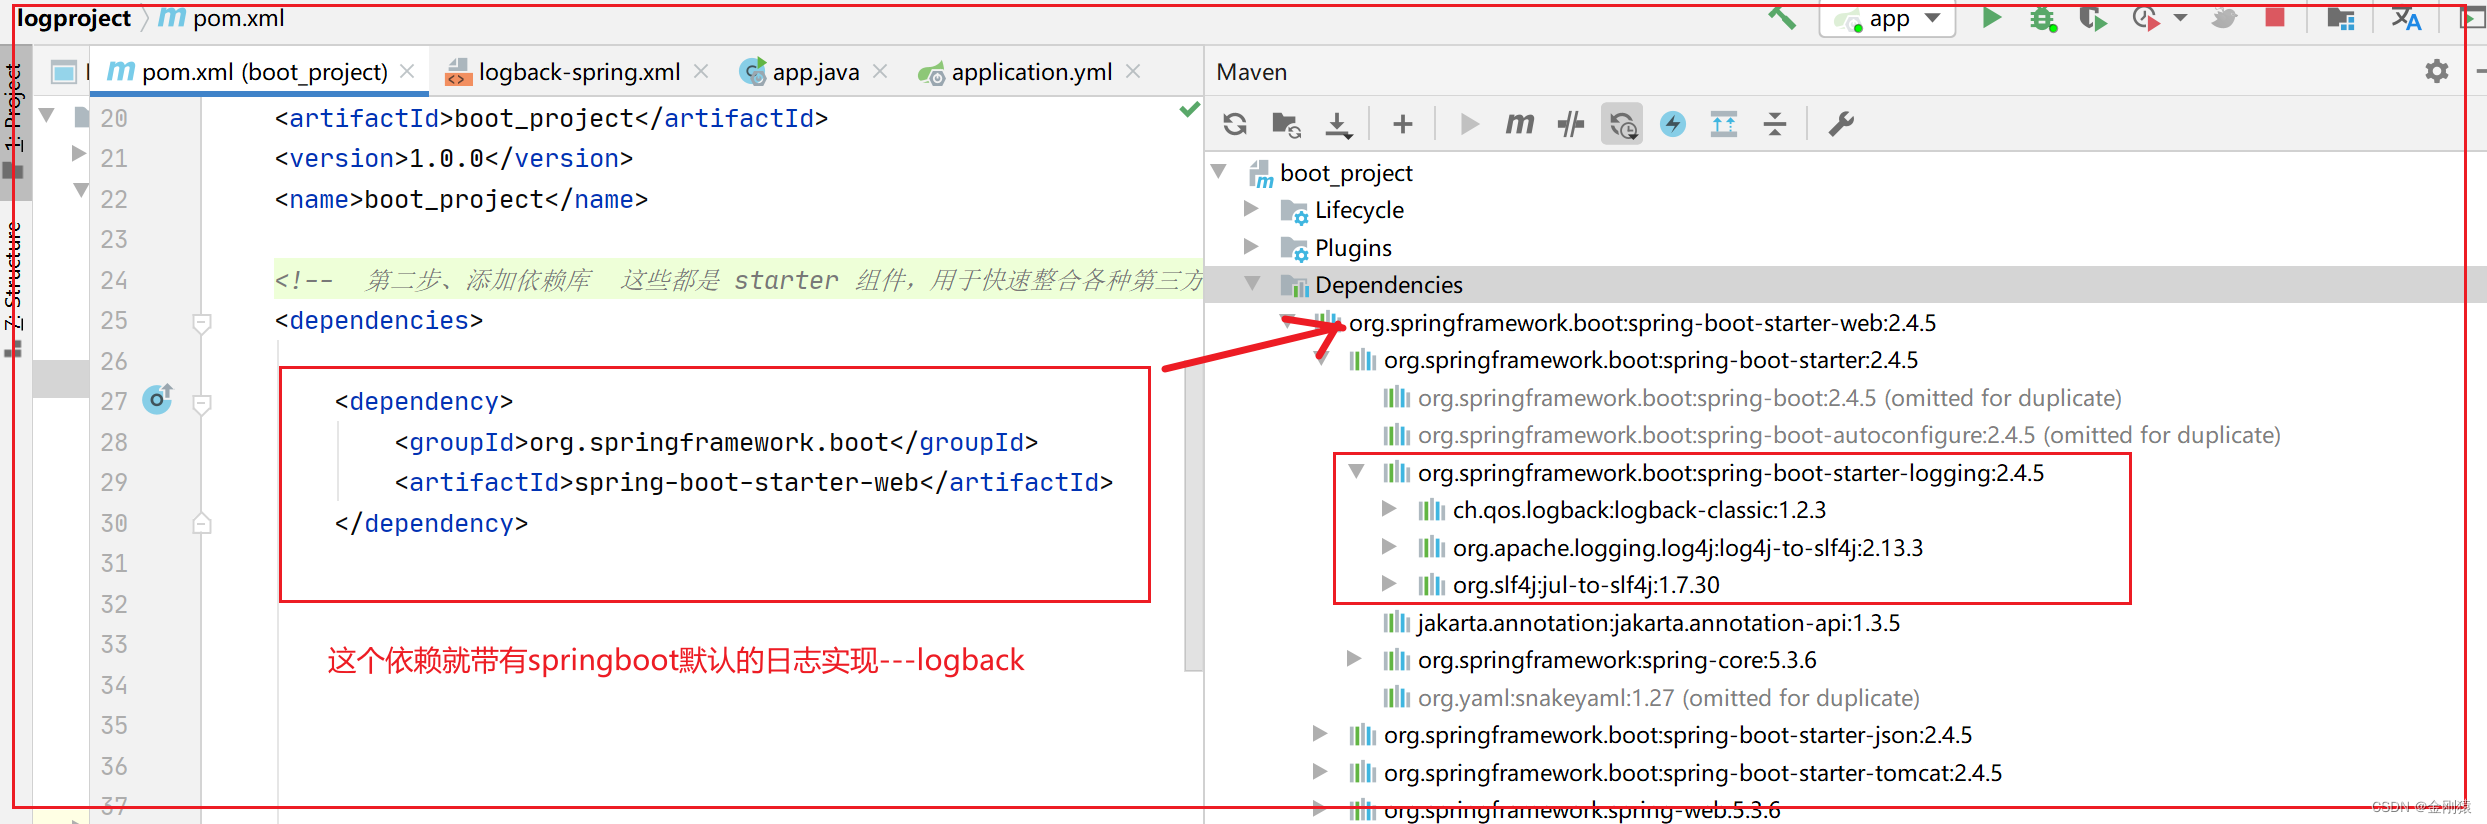Expand spring-boot-starter-tomcat:2.4.5 node
The image size is (2487, 824).
(x=1319, y=771)
